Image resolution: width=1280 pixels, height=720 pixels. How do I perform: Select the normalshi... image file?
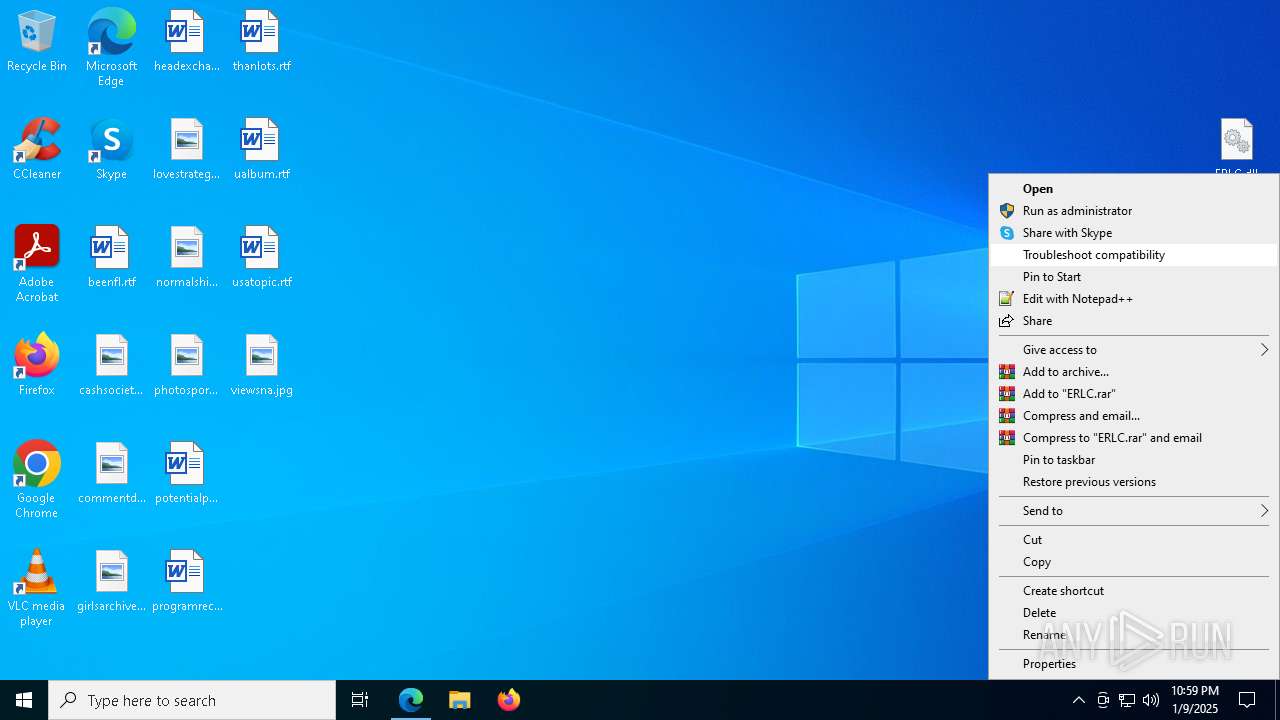(186, 257)
